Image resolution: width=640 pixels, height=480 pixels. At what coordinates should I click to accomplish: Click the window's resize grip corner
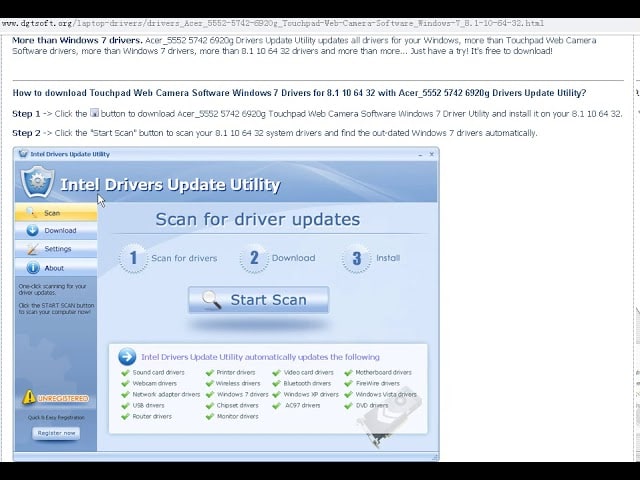[x=436, y=457]
